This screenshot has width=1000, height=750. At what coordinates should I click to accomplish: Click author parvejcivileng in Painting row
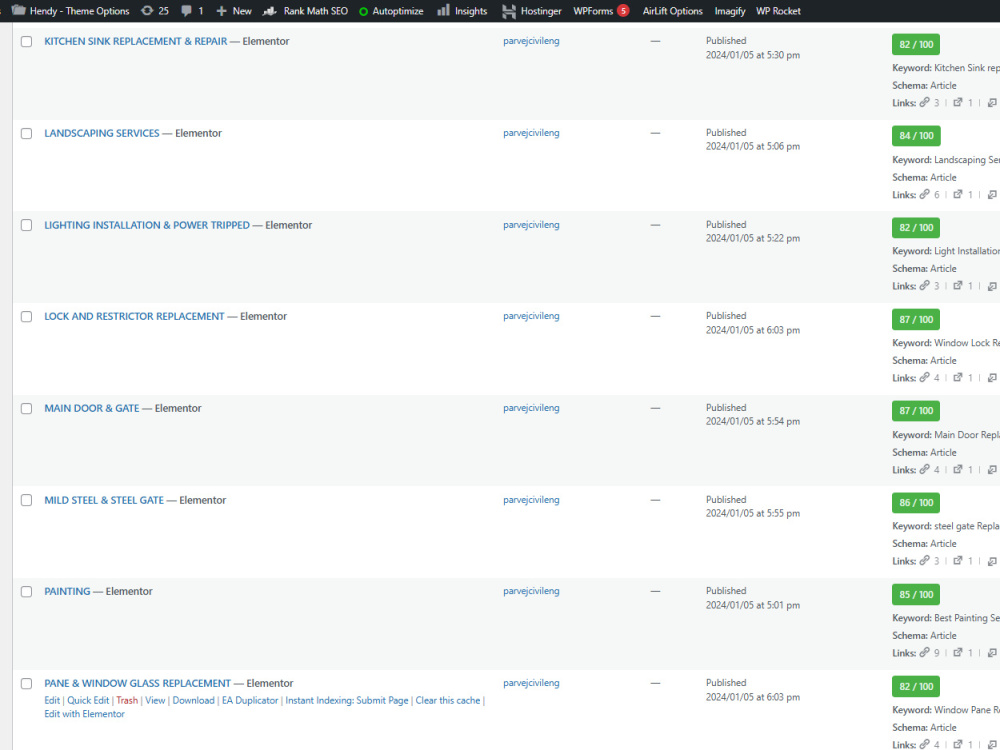coord(531,591)
